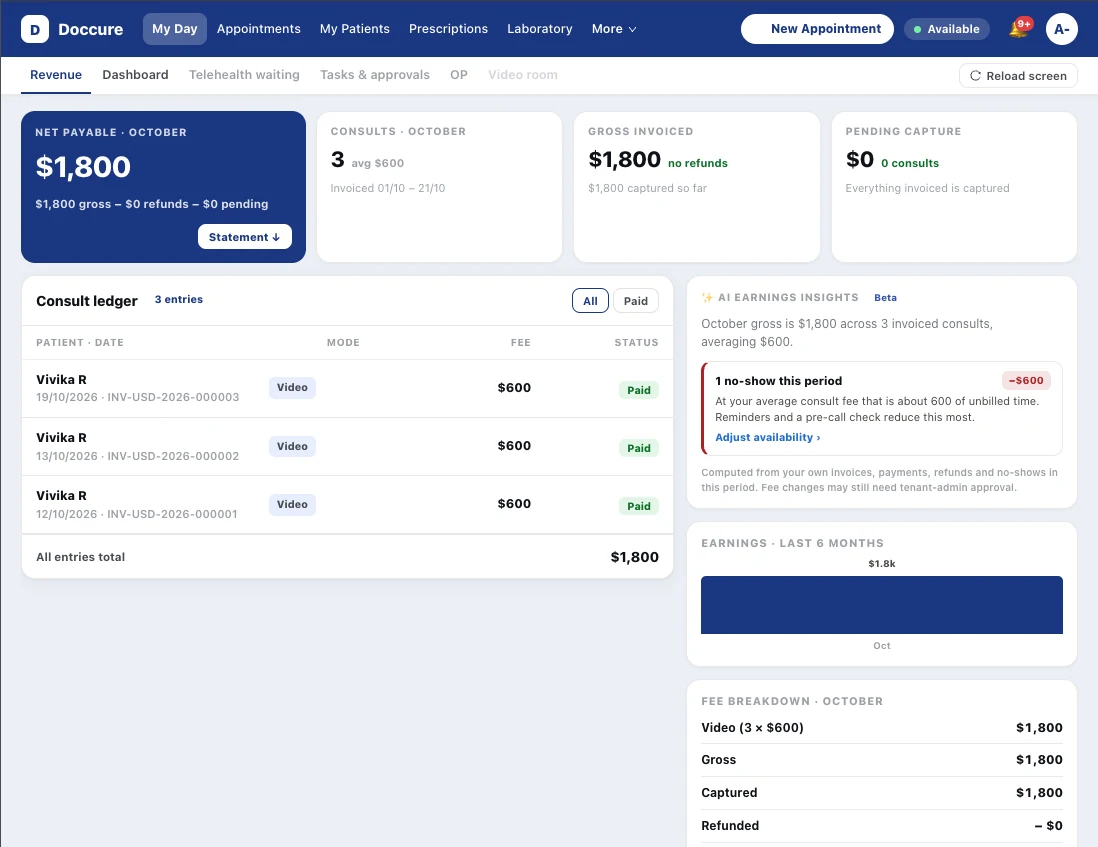Viewport: 1098px width, 847px height.
Task: Click the Video badge on the 12/10/2026 entry
Action: 292,505
